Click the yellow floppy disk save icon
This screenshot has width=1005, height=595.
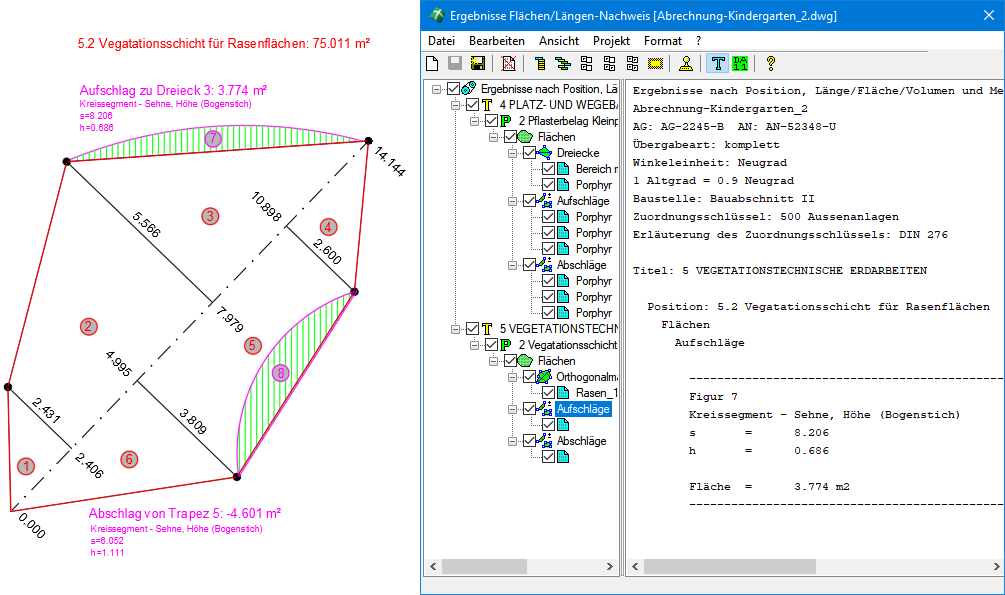[x=478, y=64]
